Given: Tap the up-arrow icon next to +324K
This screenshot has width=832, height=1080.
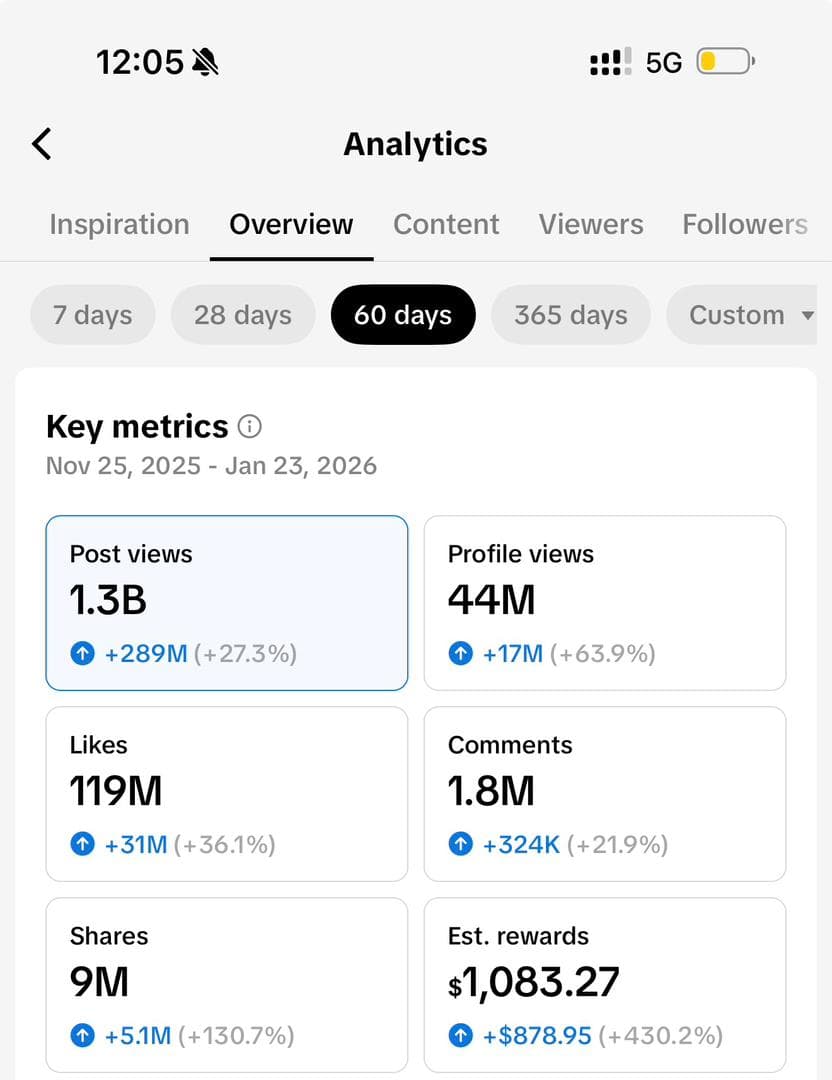Looking at the screenshot, I should (x=461, y=844).
